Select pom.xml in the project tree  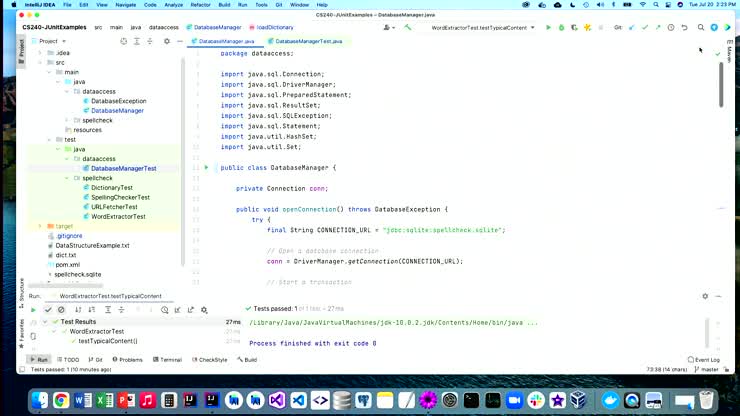tap(67, 265)
